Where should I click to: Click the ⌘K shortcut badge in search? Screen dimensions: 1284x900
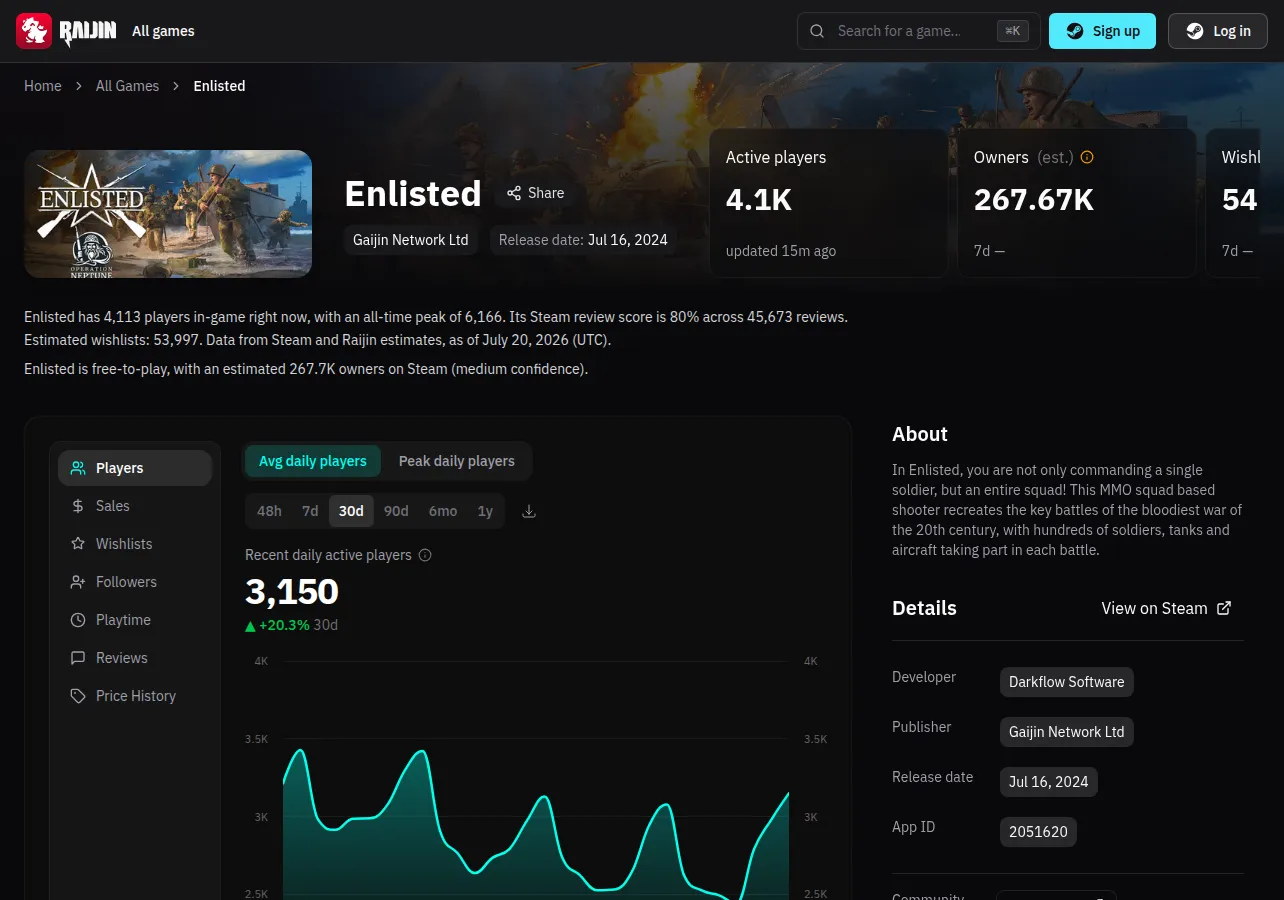click(x=1013, y=31)
